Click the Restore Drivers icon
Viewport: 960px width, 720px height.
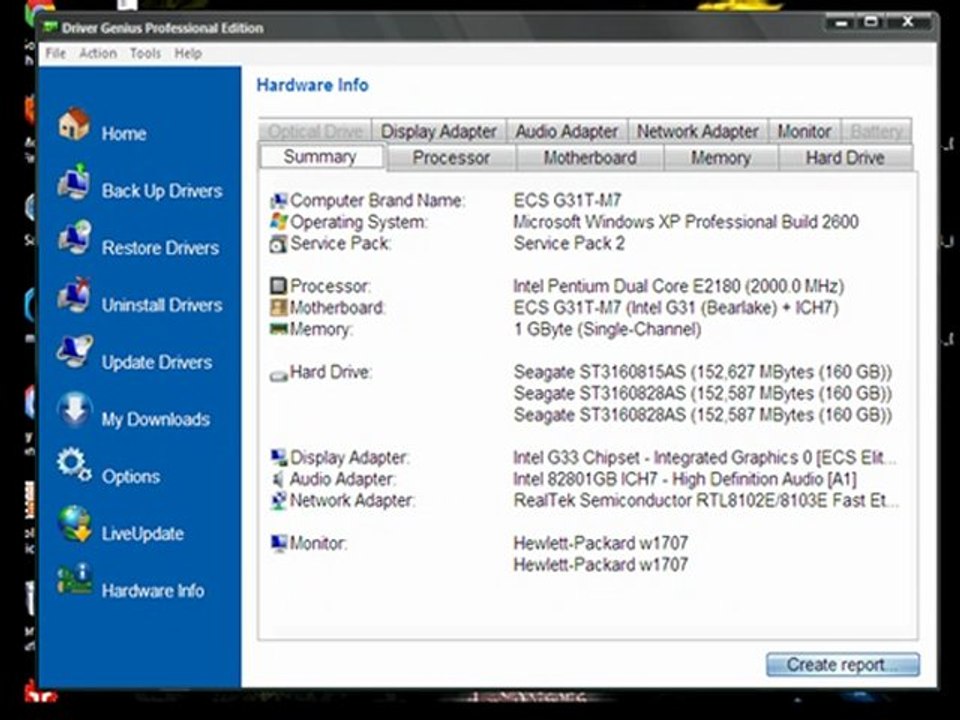(x=74, y=238)
